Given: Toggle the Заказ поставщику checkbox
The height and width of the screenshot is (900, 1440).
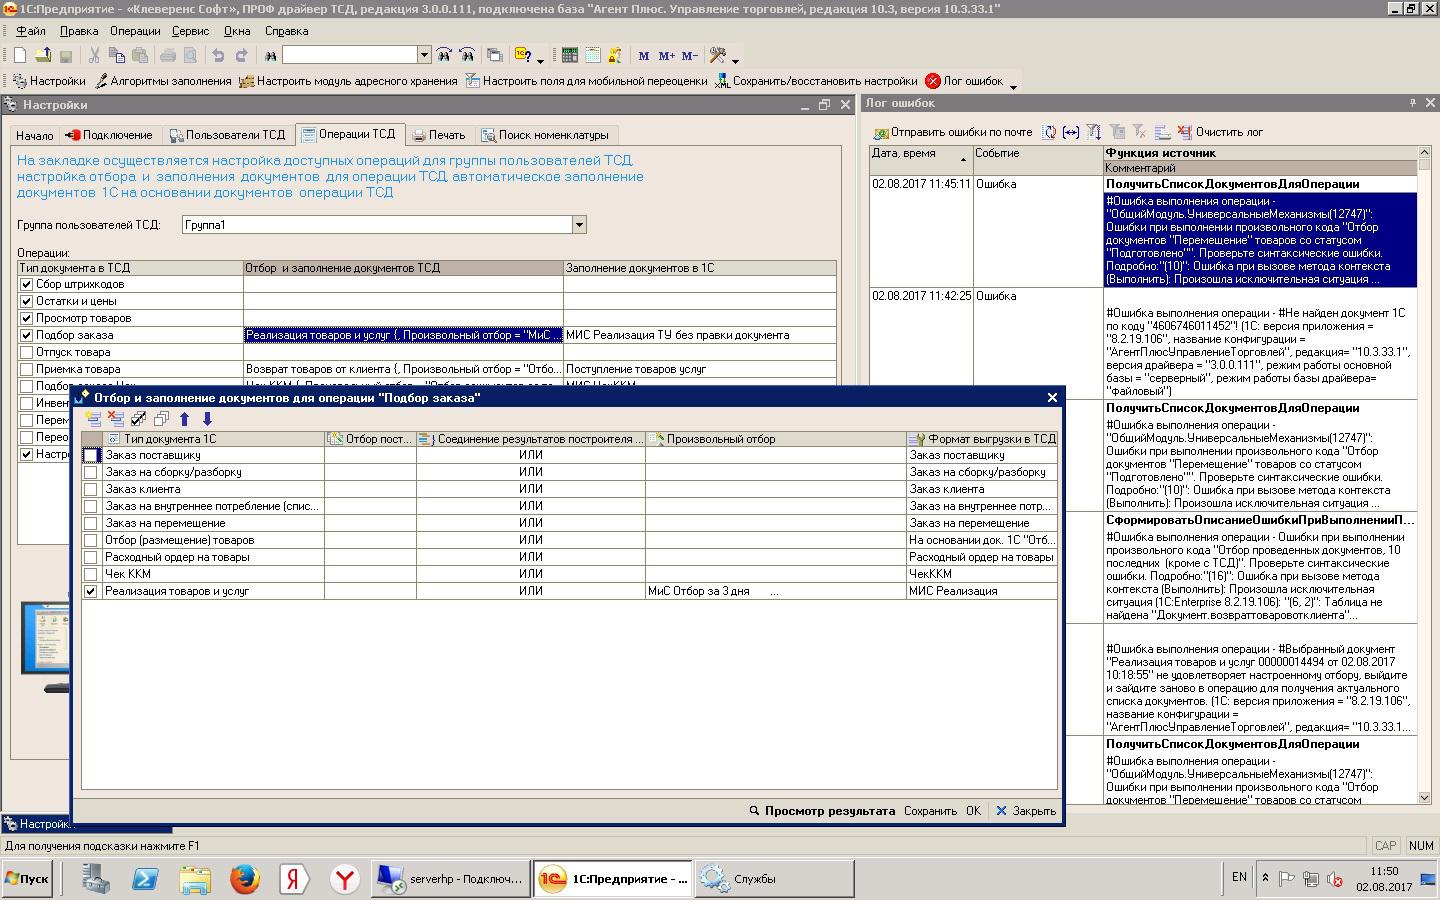Looking at the screenshot, I should coord(91,455).
